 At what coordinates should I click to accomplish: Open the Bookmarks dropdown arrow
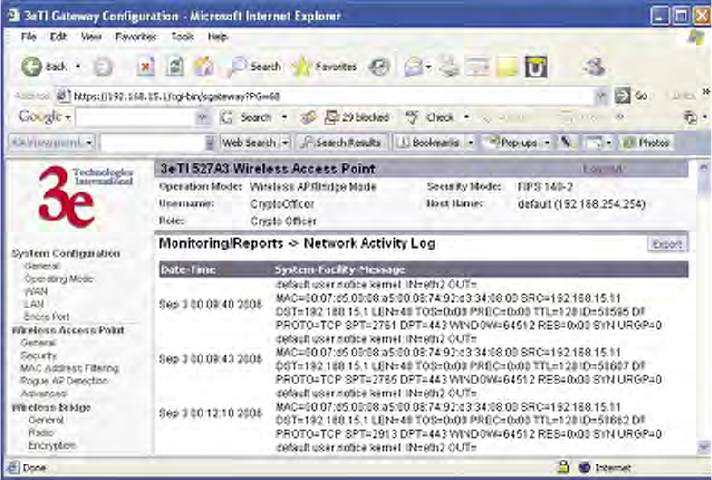click(x=470, y=143)
